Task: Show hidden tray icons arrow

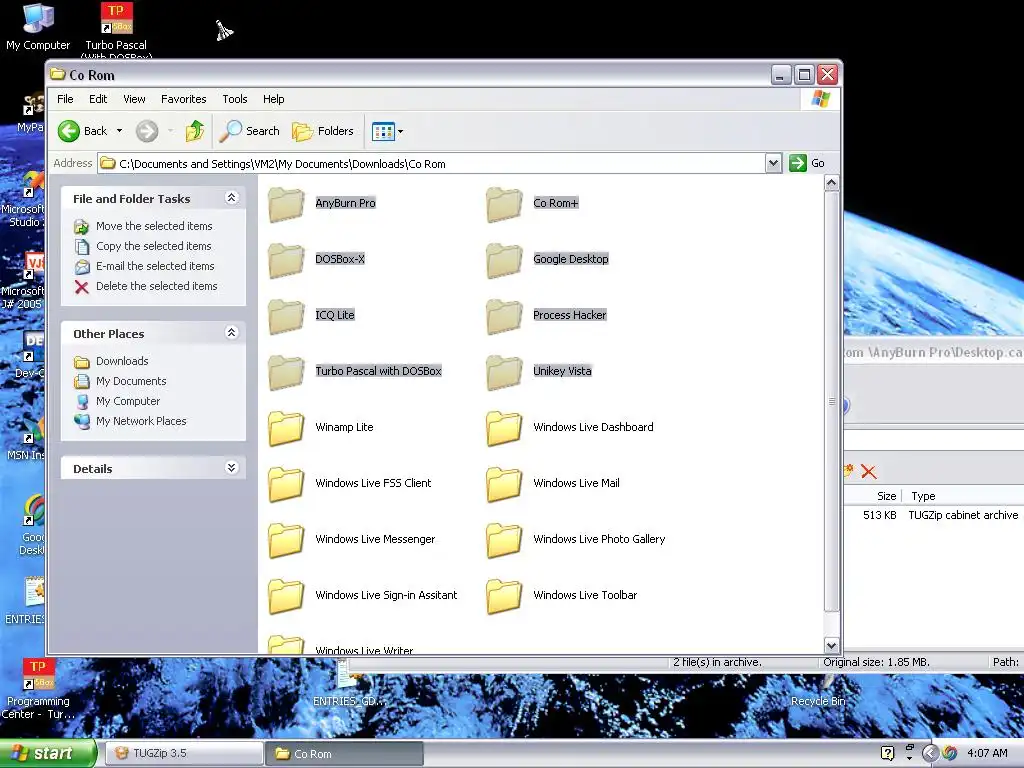Action: pyautogui.click(x=930, y=754)
